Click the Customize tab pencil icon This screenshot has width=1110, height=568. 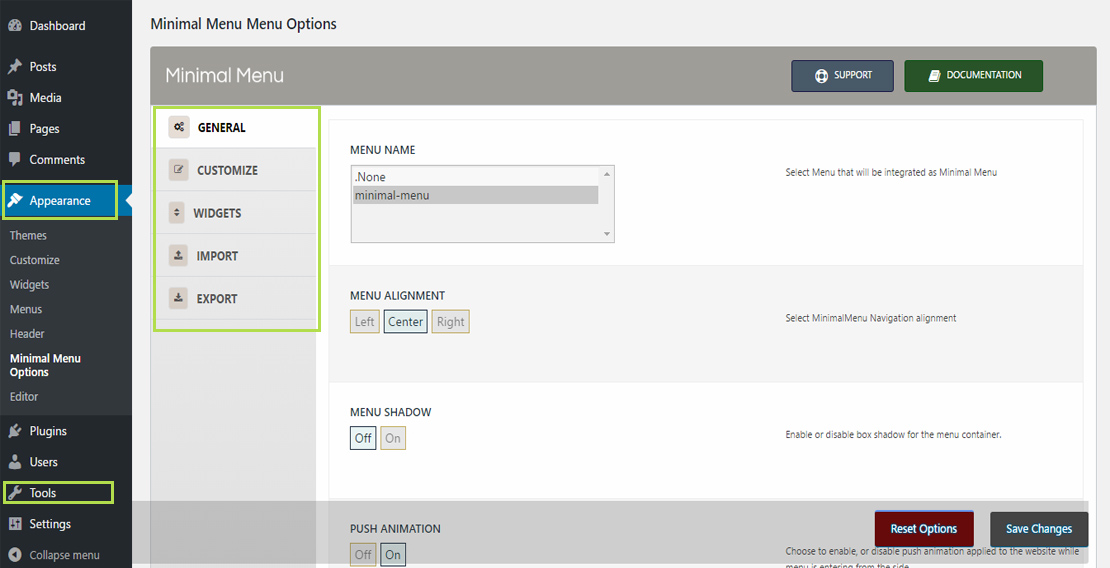[178, 170]
